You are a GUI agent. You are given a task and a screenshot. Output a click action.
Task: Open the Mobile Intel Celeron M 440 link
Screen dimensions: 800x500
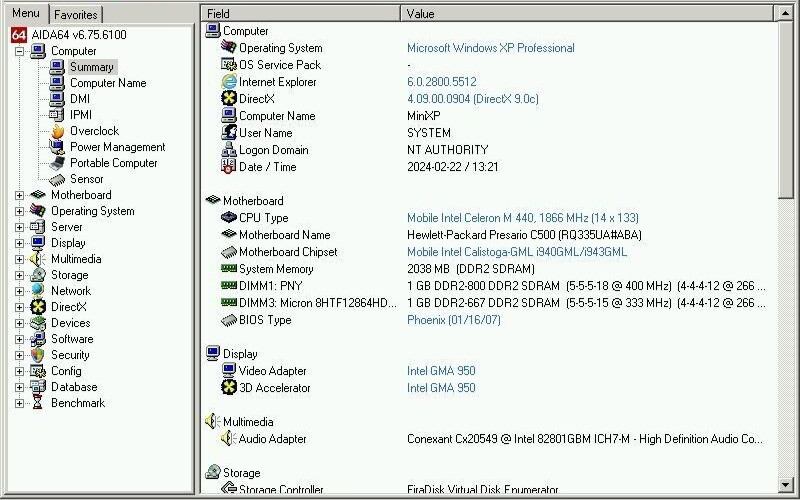523,218
